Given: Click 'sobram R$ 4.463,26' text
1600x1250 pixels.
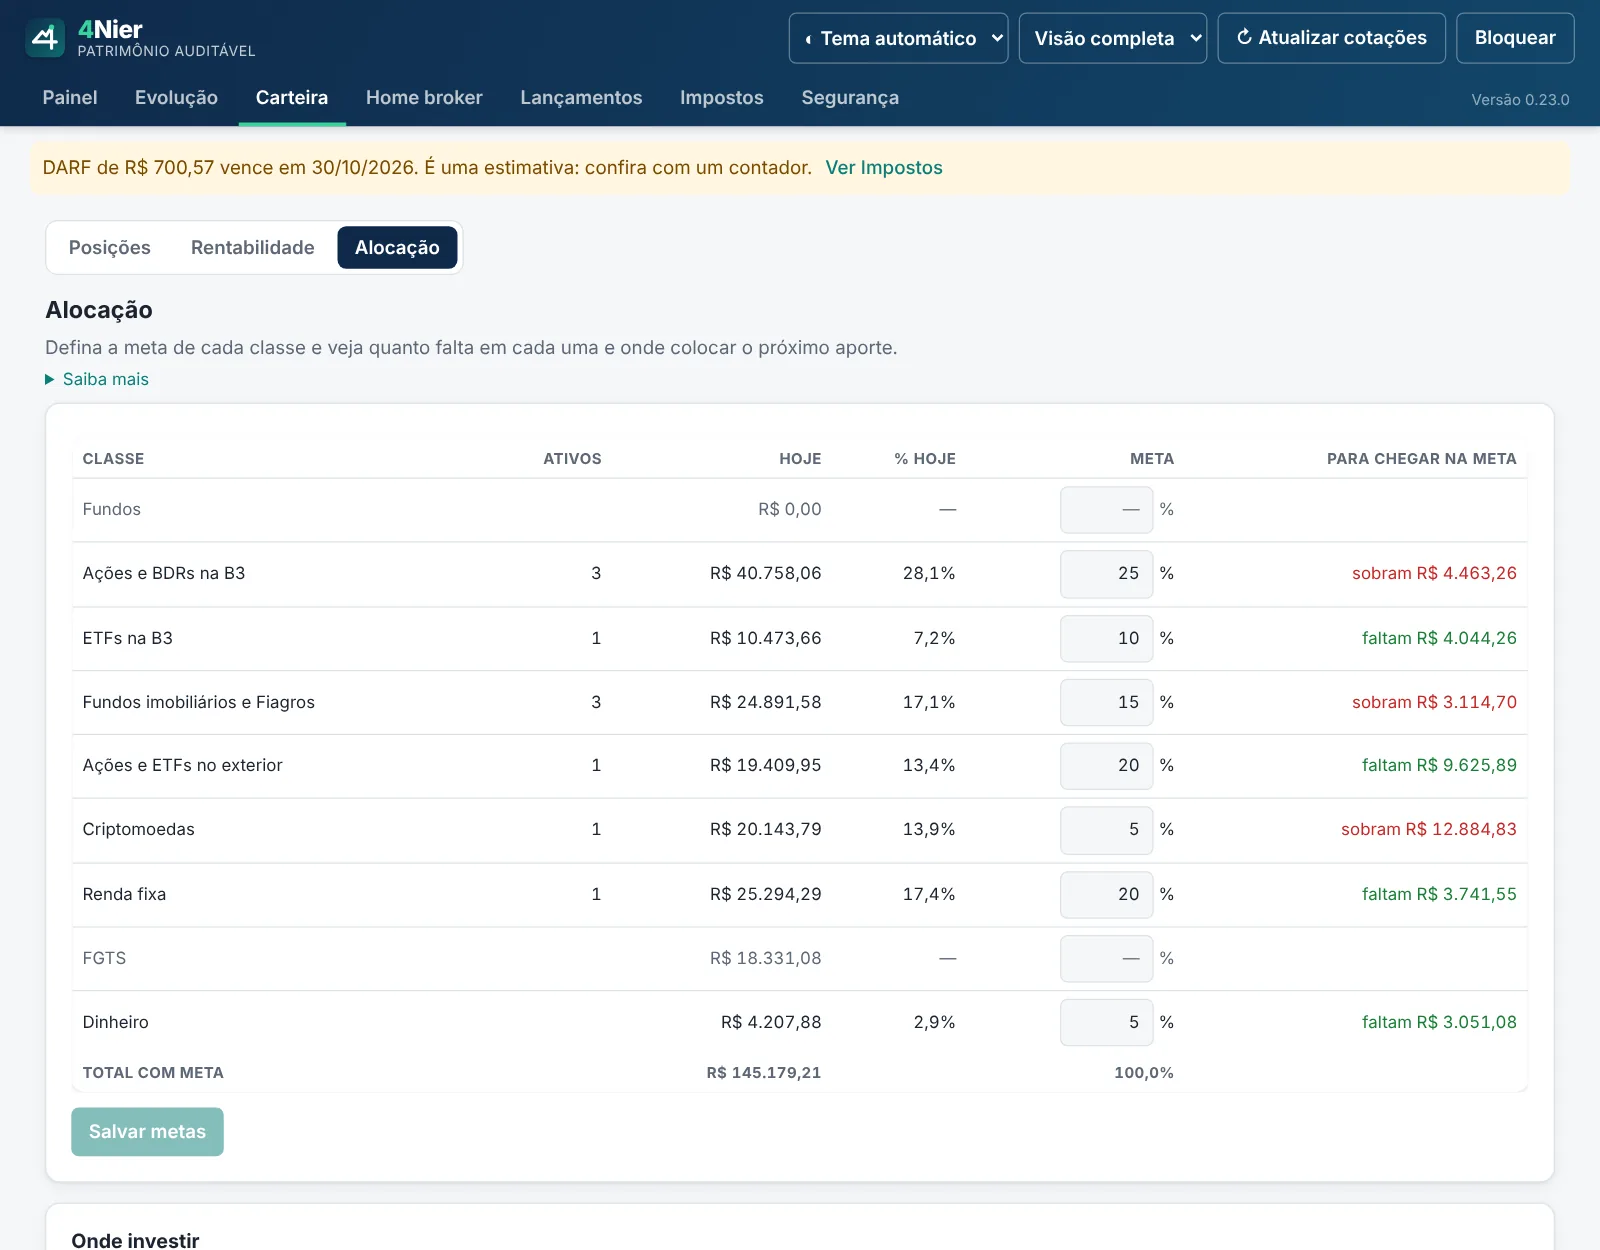Looking at the screenshot, I should click(1434, 574).
